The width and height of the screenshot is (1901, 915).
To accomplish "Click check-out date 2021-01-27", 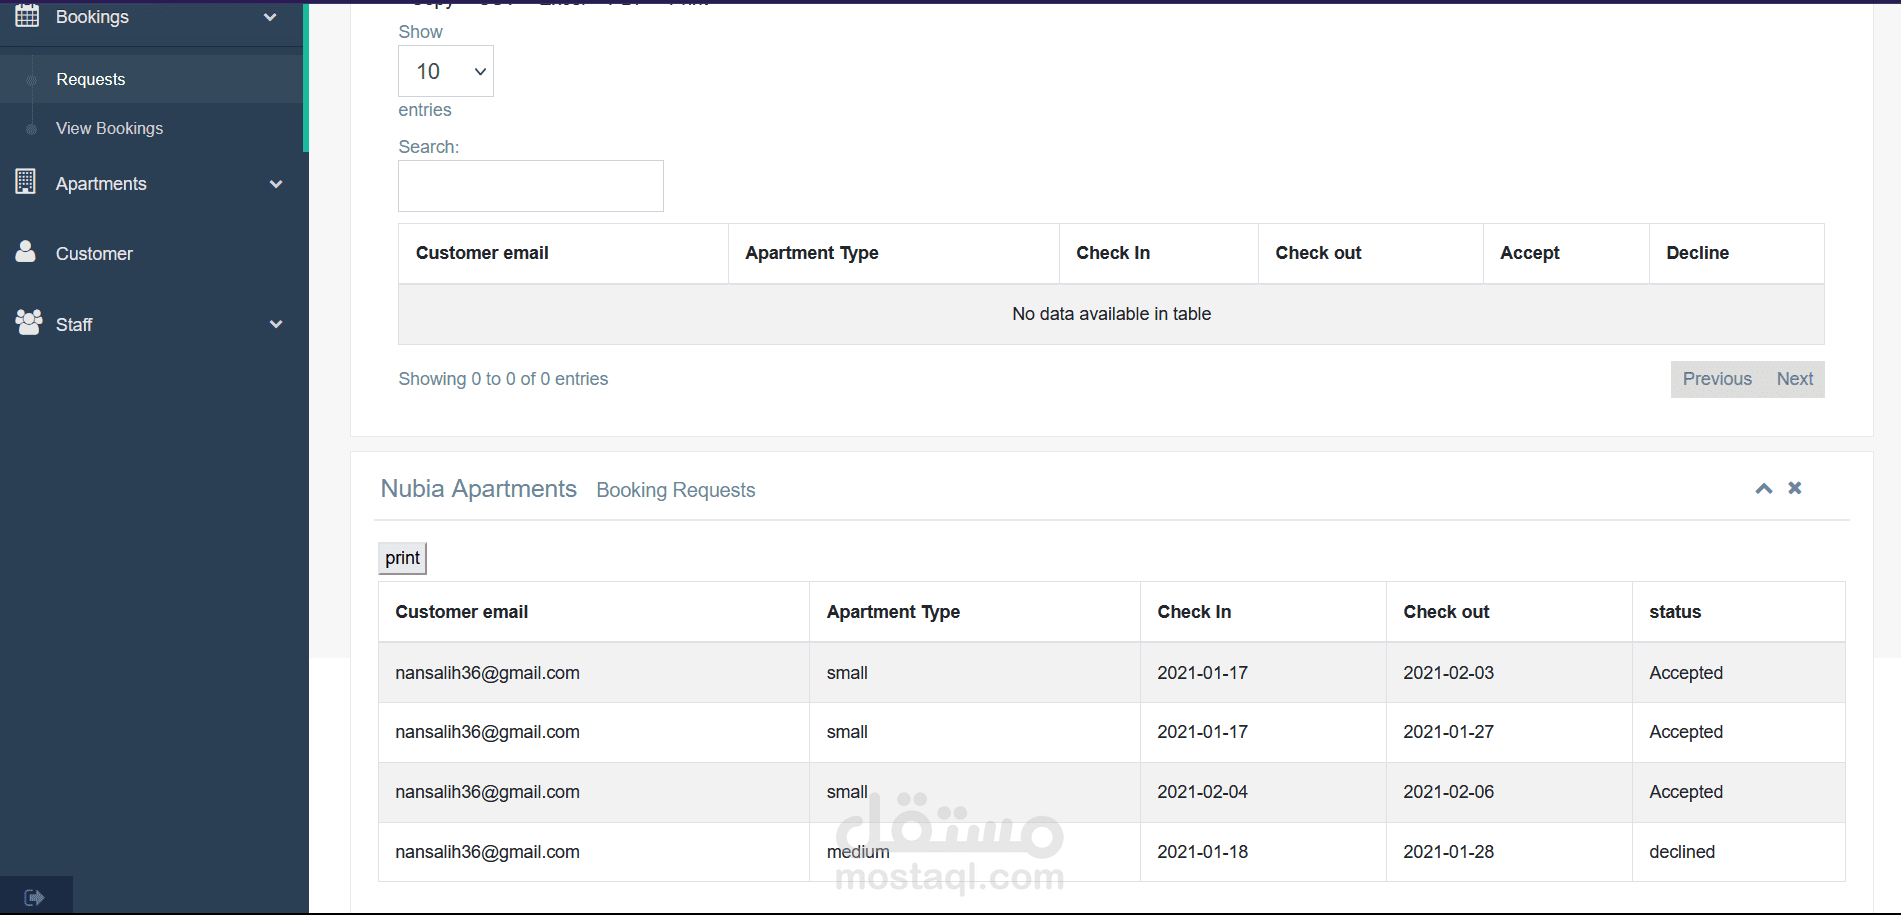I will (1448, 732).
